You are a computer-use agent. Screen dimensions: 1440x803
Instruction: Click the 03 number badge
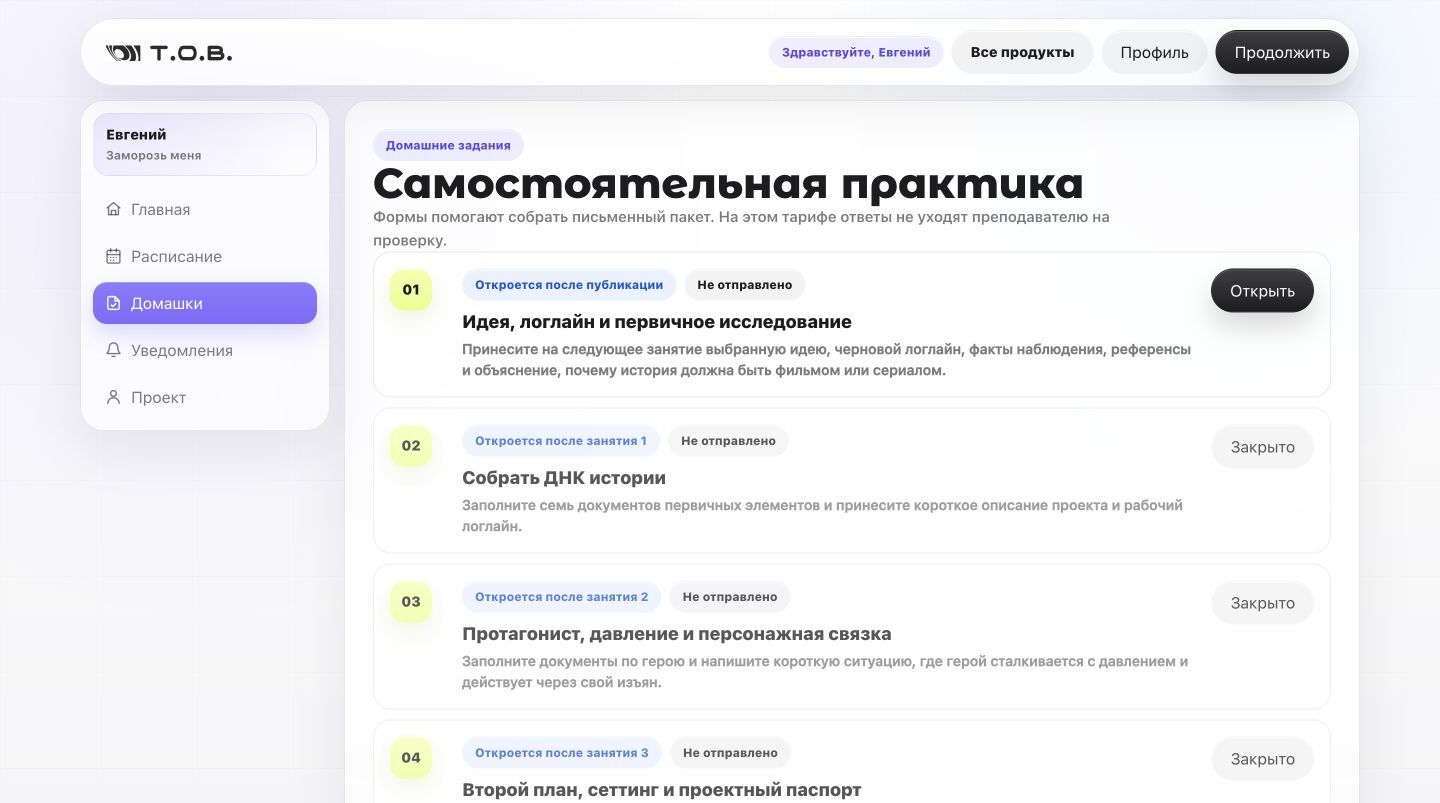(x=411, y=602)
